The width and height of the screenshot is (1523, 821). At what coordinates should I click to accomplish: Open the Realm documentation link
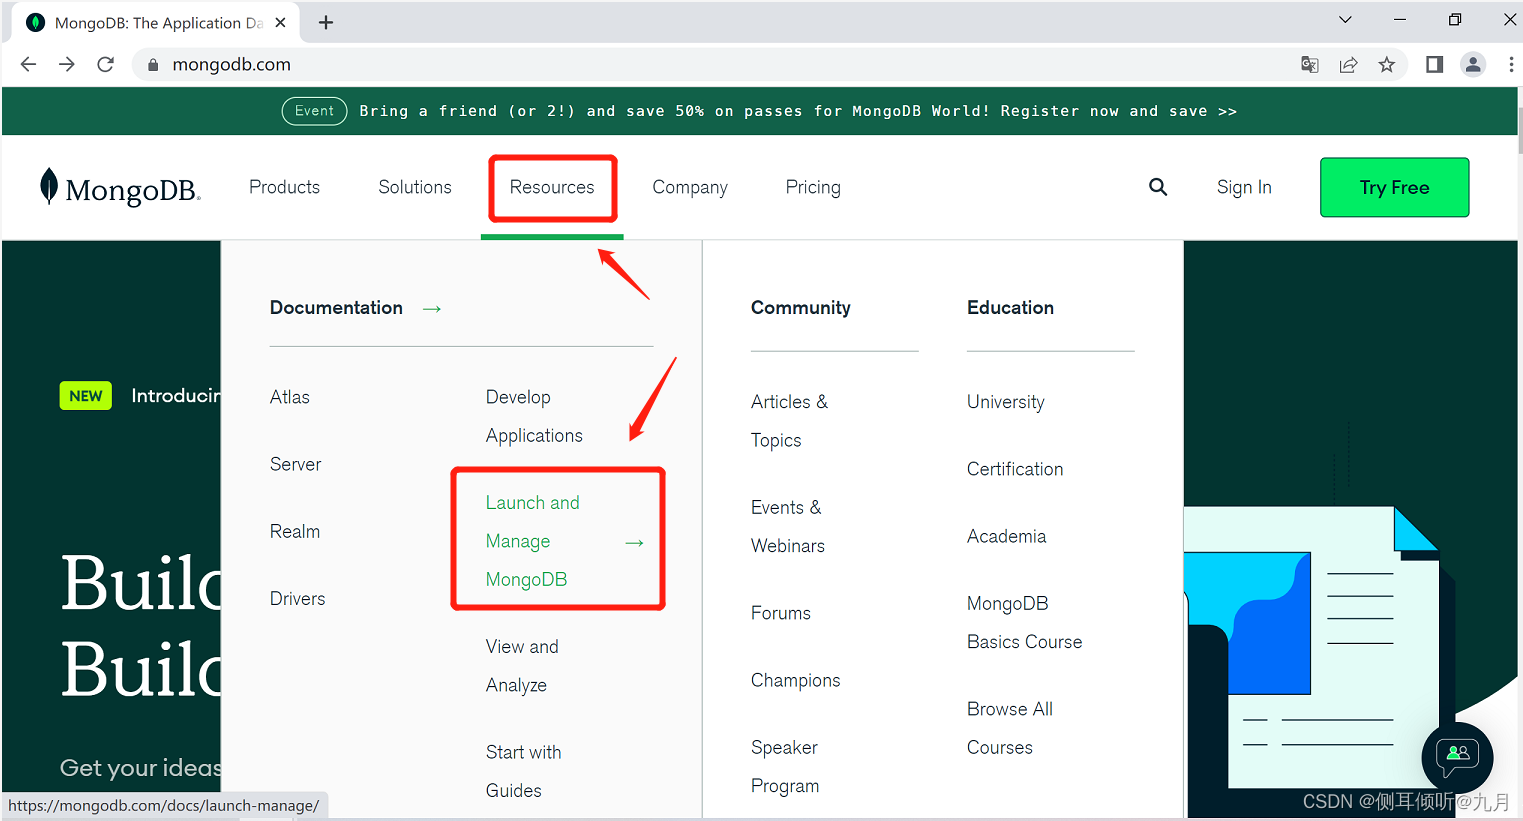(x=295, y=531)
